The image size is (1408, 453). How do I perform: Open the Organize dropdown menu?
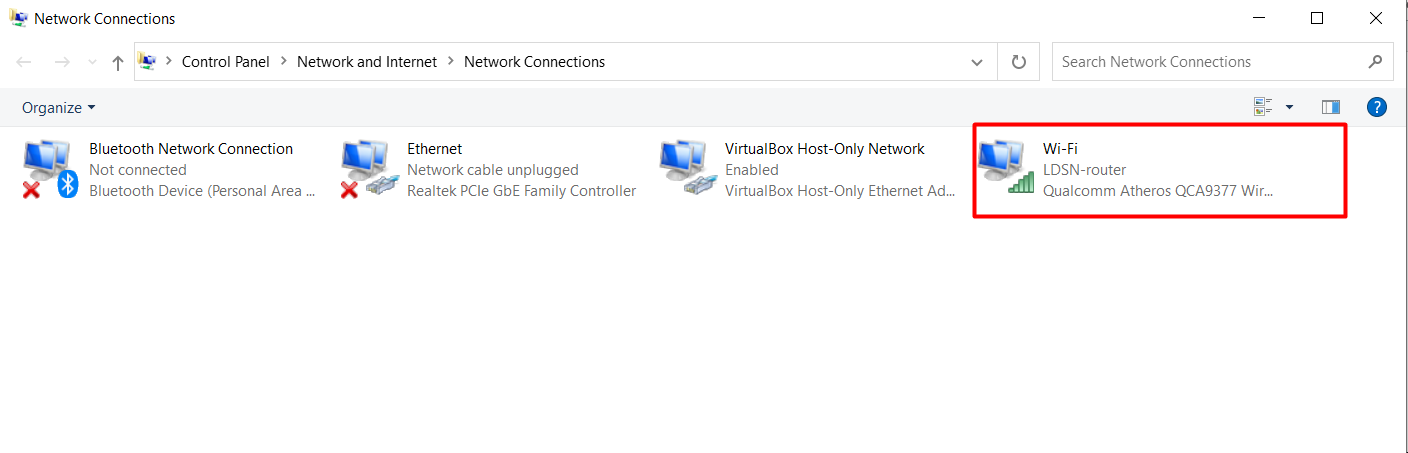(x=59, y=107)
